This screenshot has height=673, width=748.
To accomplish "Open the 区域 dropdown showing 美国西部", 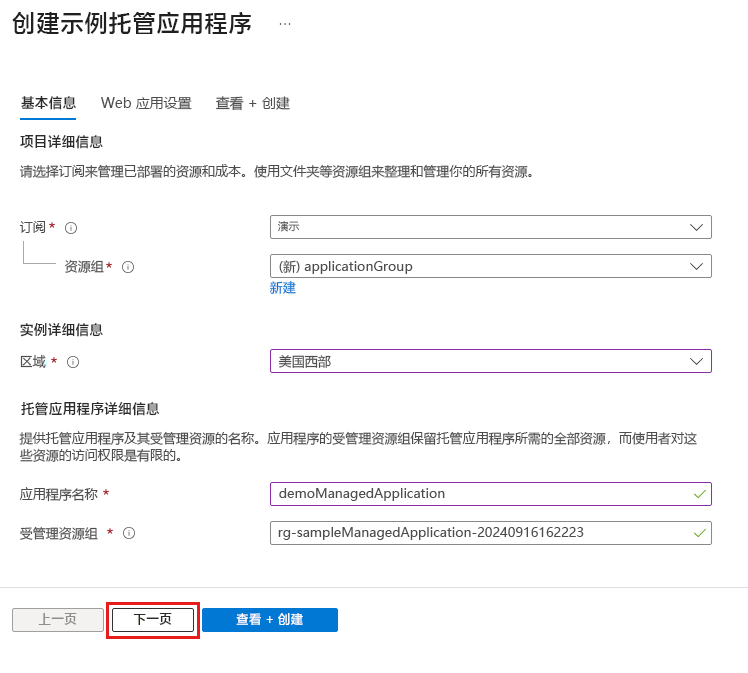I will coord(490,361).
